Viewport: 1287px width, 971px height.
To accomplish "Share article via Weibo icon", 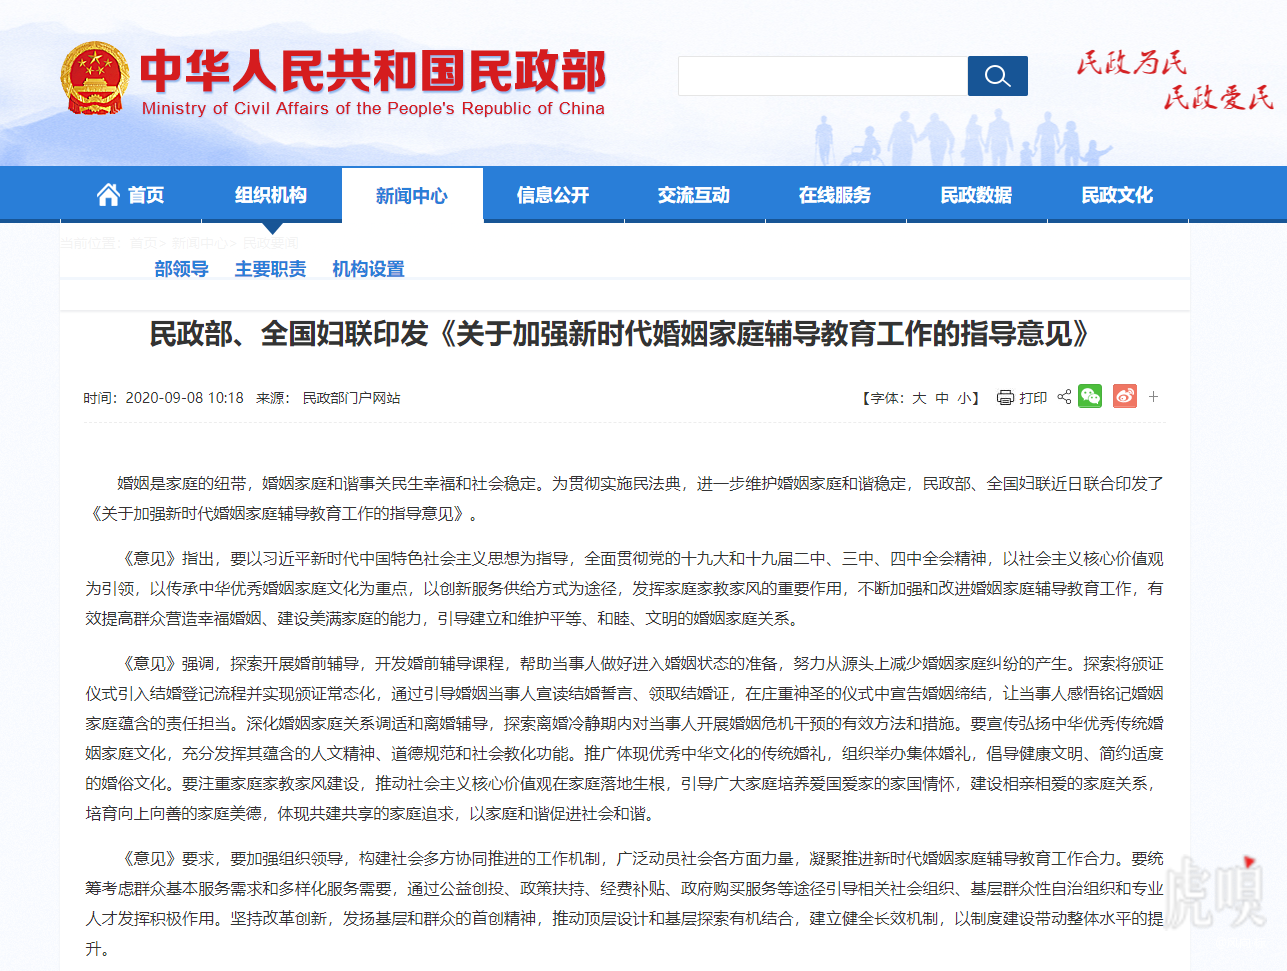I will pyautogui.click(x=1125, y=396).
